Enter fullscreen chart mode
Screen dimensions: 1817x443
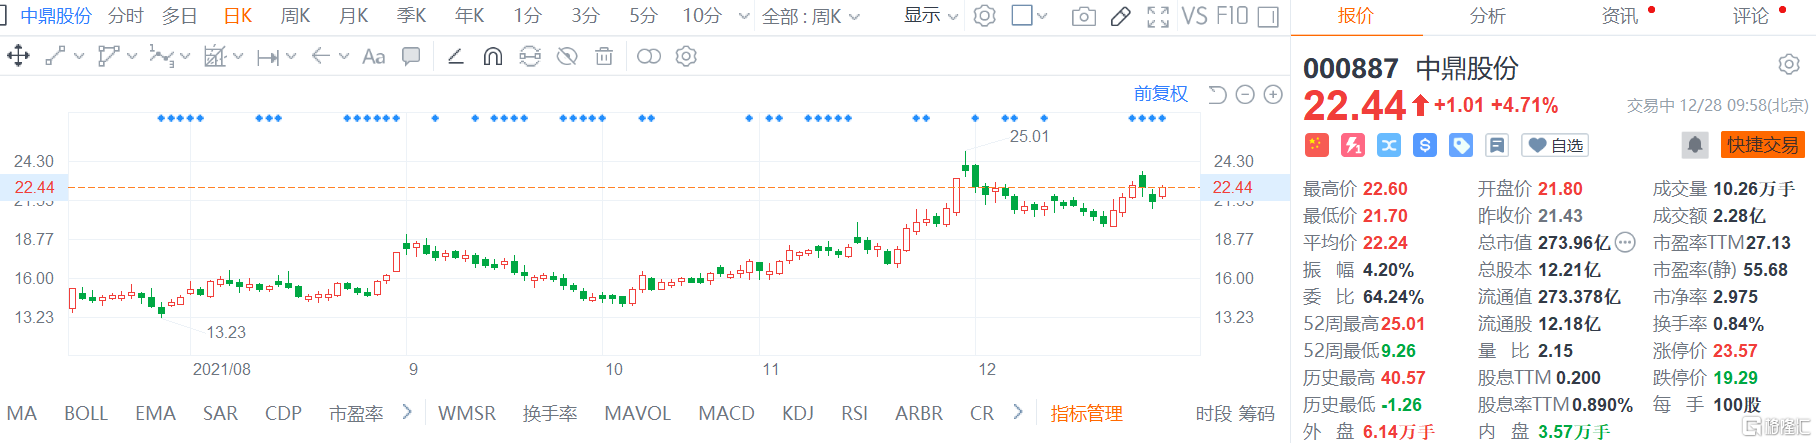click(1158, 16)
